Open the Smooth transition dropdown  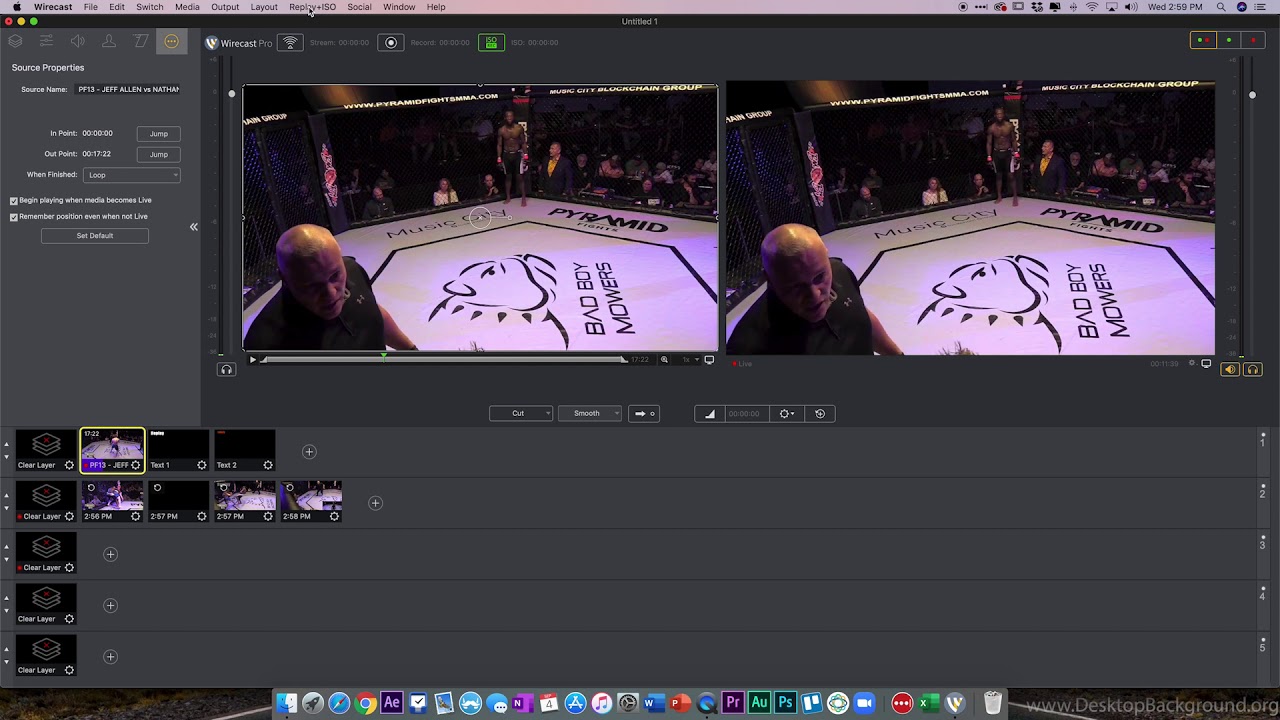tap(590, 414)
